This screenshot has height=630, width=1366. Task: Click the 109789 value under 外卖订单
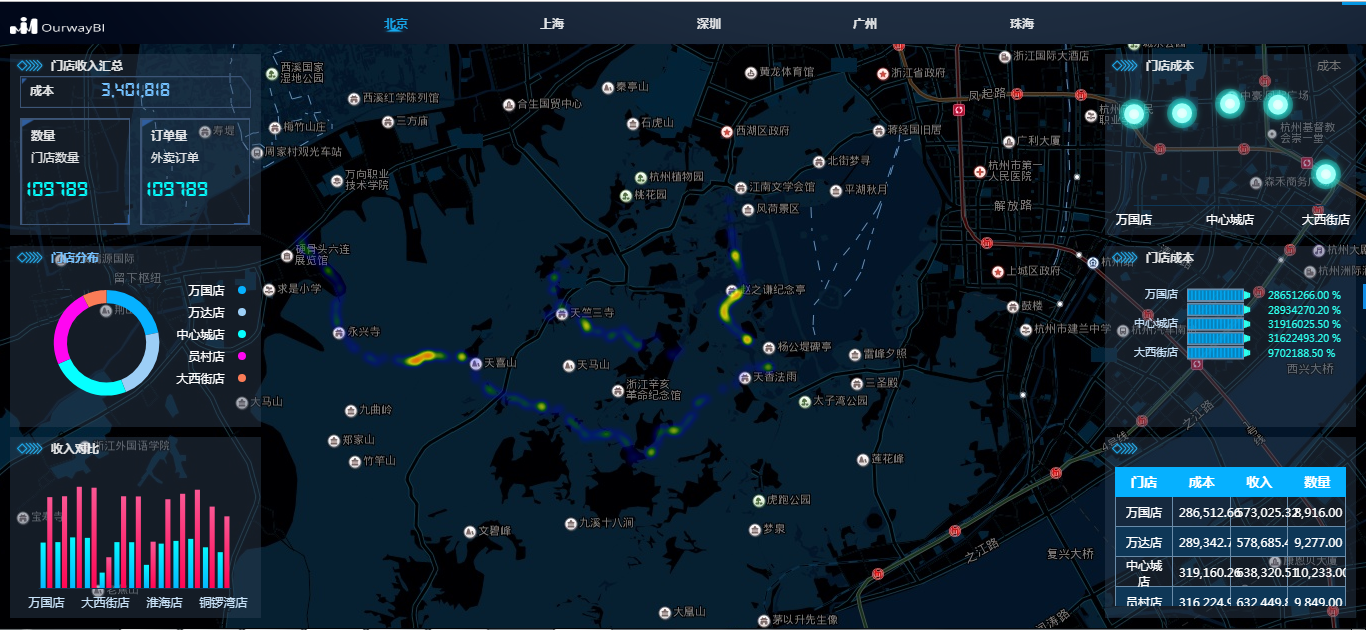point(177,188)
